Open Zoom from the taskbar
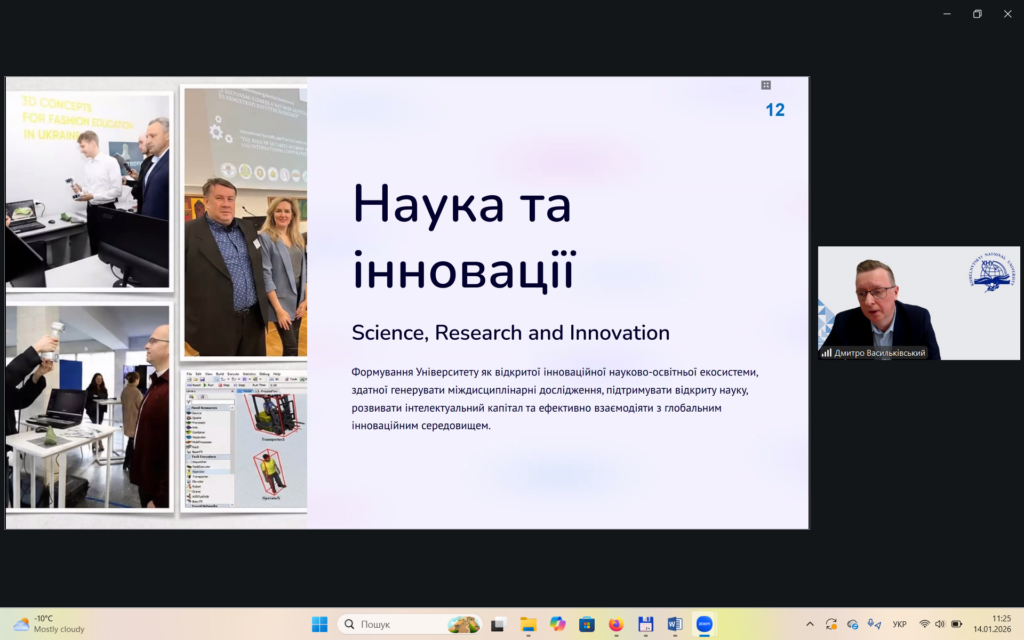The image size is (1024, 640). tap(705, 624)
